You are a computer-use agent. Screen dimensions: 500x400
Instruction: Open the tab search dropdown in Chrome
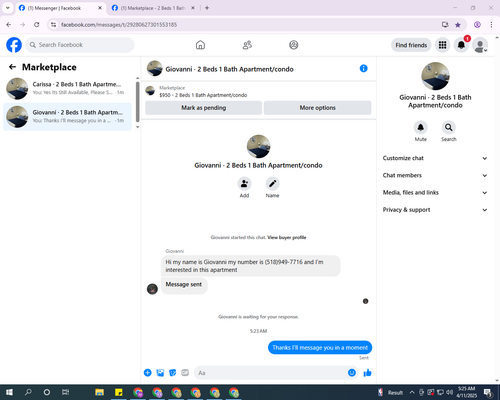(8, 8)
